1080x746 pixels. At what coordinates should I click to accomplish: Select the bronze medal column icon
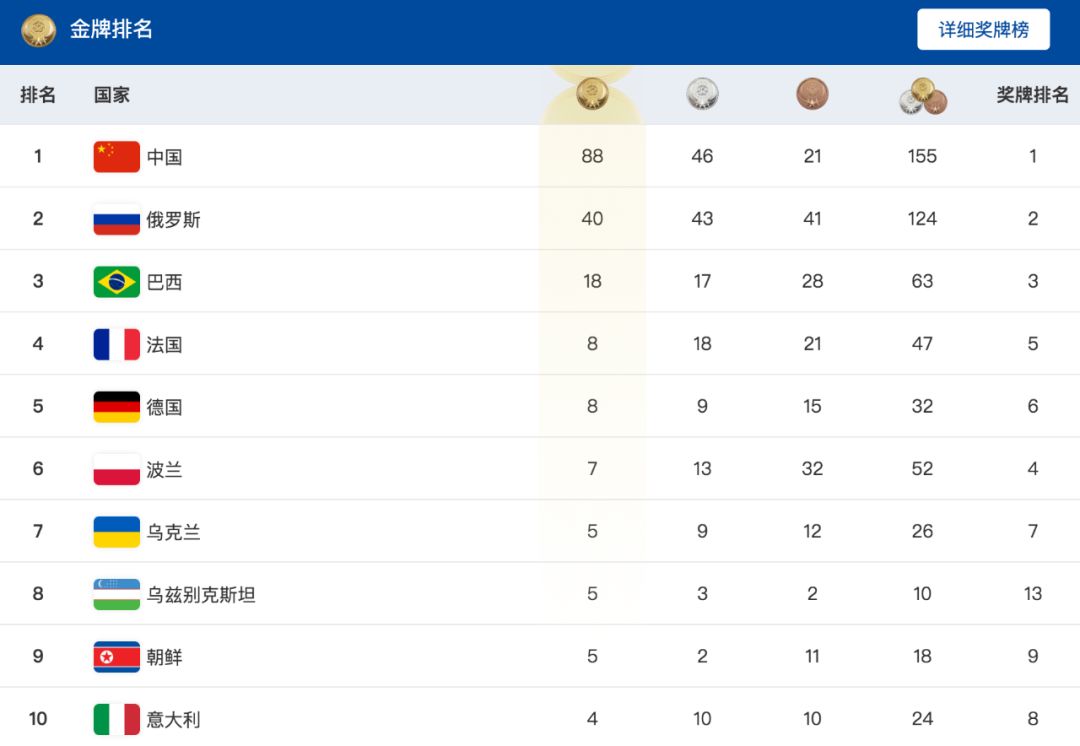[x=812, y=94]
